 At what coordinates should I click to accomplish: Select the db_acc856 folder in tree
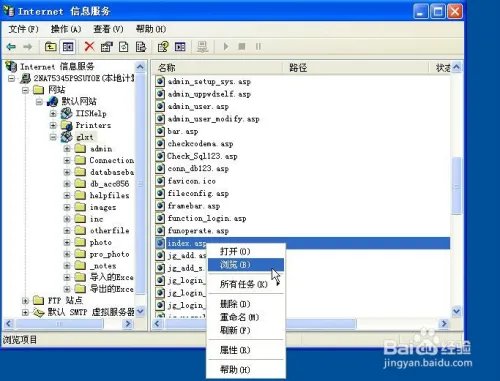click(x=109, y=184)
